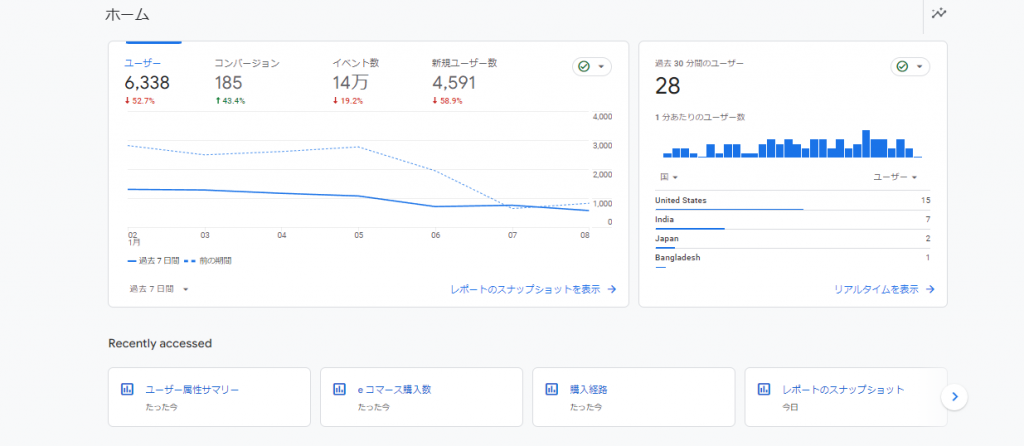The width and height of the screenshot is (1024, 446).
Task: Click the realtime users count 28
Action: click(x=667, y=86)
